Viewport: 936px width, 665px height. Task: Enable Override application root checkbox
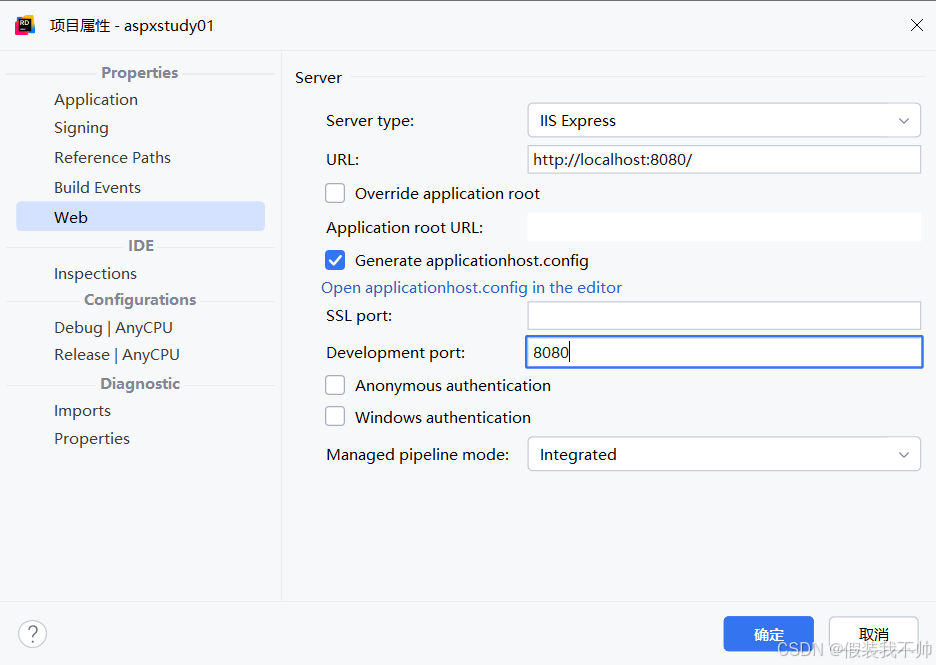click(336, 194)
